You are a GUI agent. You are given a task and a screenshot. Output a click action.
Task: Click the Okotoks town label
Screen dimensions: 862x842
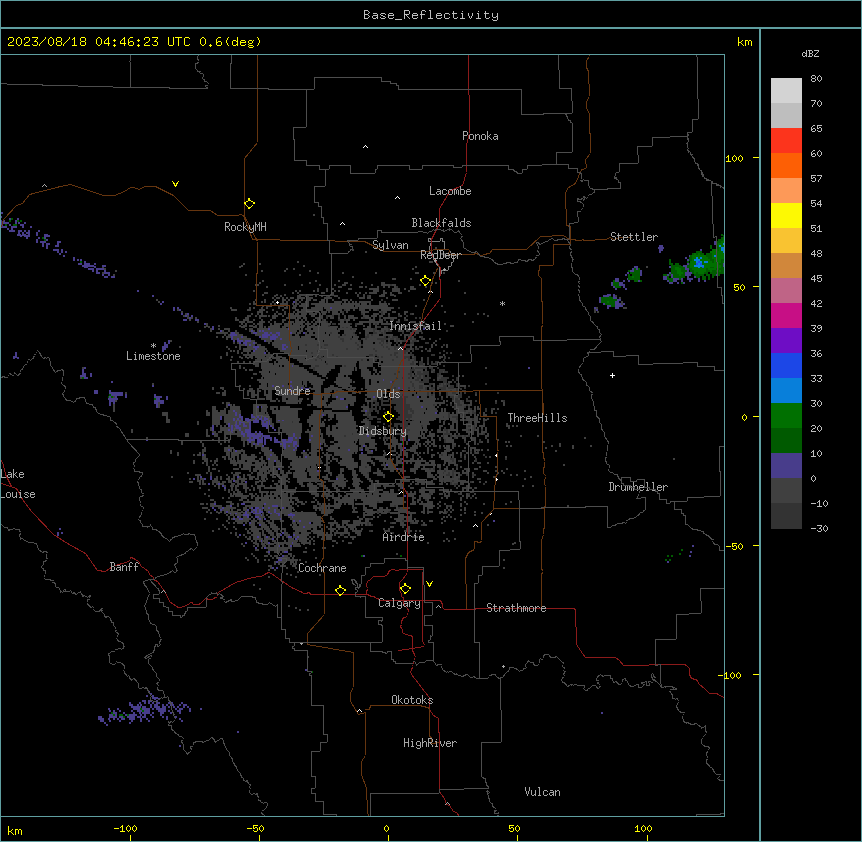[412, 700]
